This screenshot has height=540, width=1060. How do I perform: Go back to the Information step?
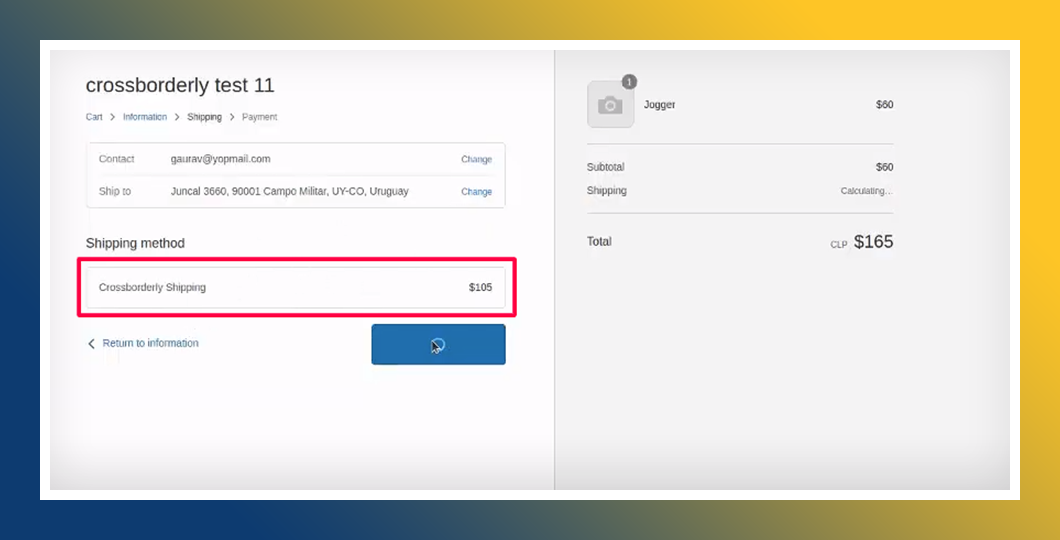tap(145, 117)
